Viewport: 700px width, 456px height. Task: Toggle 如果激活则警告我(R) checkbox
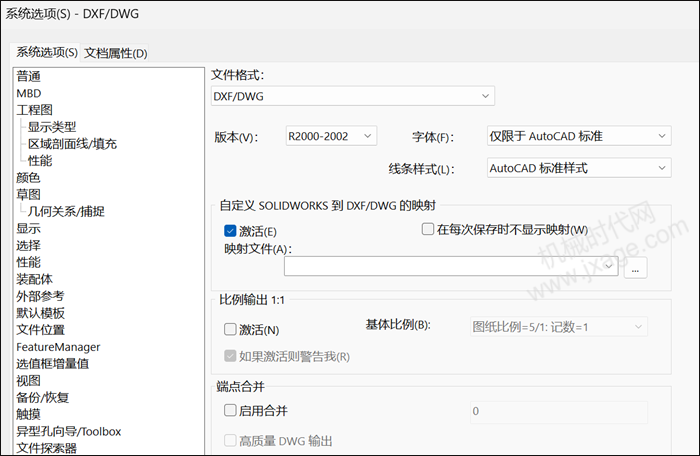230,356
